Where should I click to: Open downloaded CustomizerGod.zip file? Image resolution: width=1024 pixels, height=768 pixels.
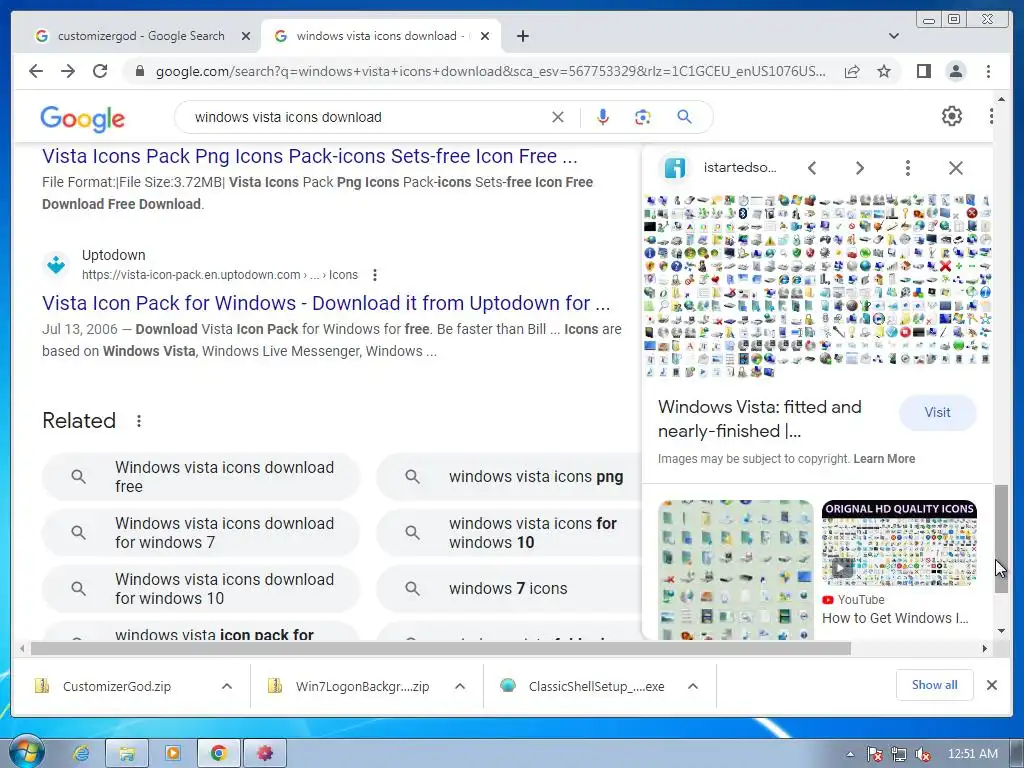116,686
